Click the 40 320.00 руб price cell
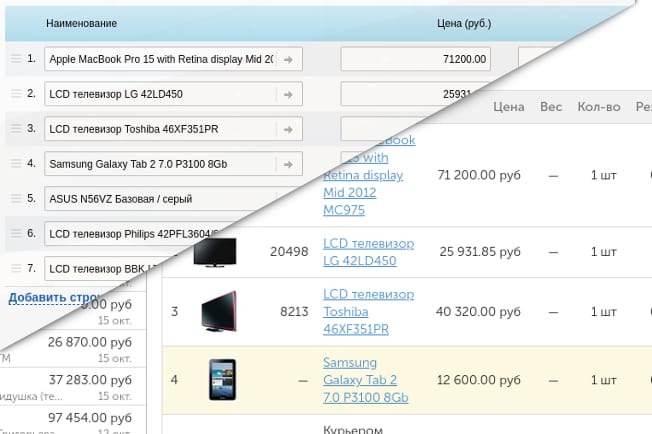Screen dimensions: 652x434 click(478, 311)
